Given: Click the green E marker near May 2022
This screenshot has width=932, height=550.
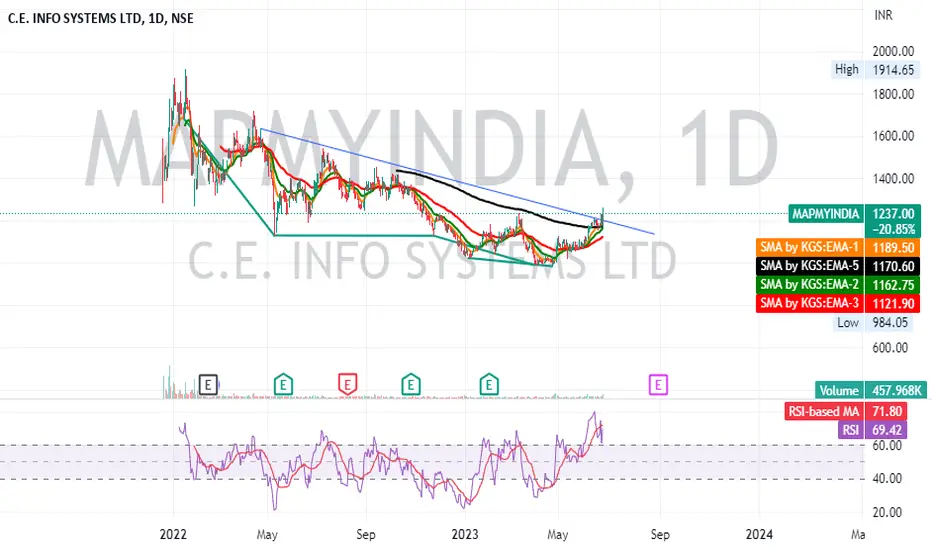Looking at the screenshot, I should coord(284,385).
